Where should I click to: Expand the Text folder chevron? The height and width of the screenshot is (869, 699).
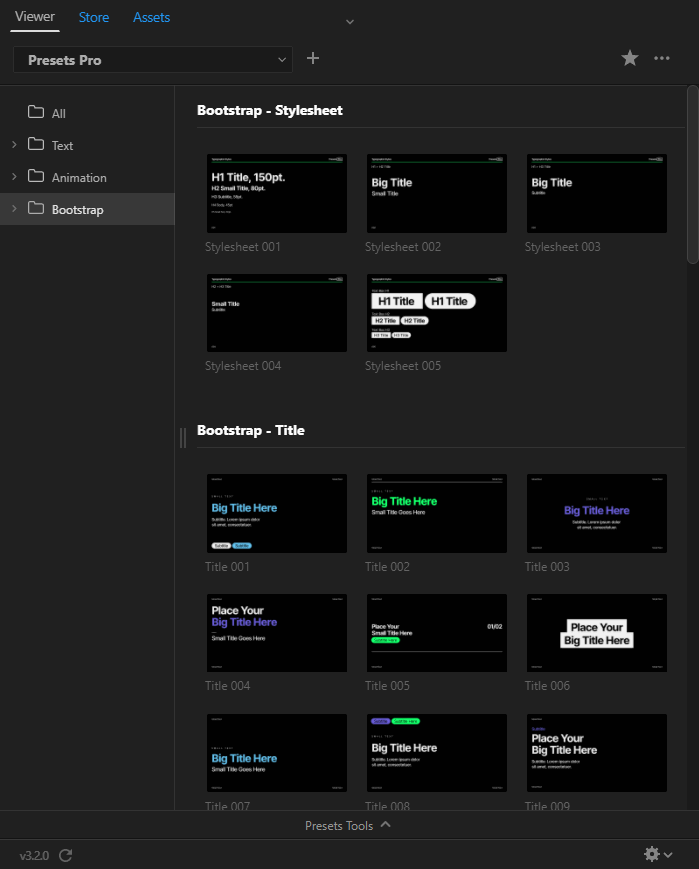pyautogui.click(x=14, y=145)
